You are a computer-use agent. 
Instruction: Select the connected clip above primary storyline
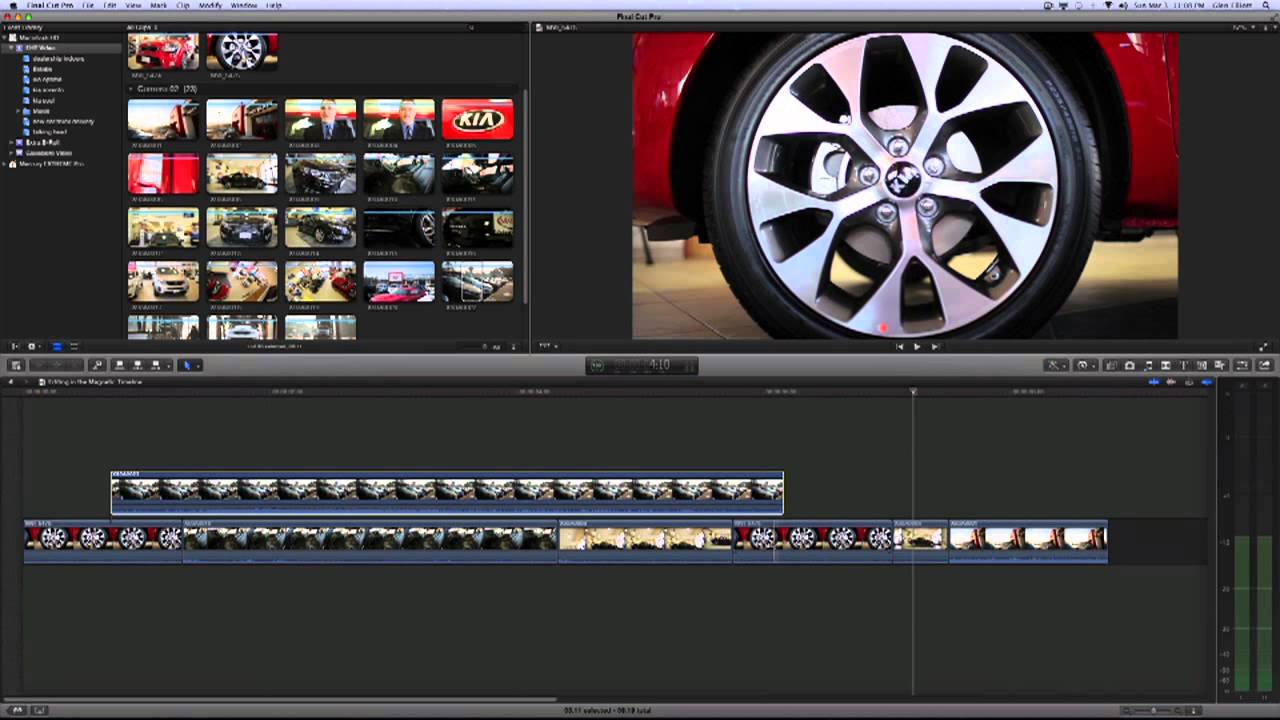[447, 493]
